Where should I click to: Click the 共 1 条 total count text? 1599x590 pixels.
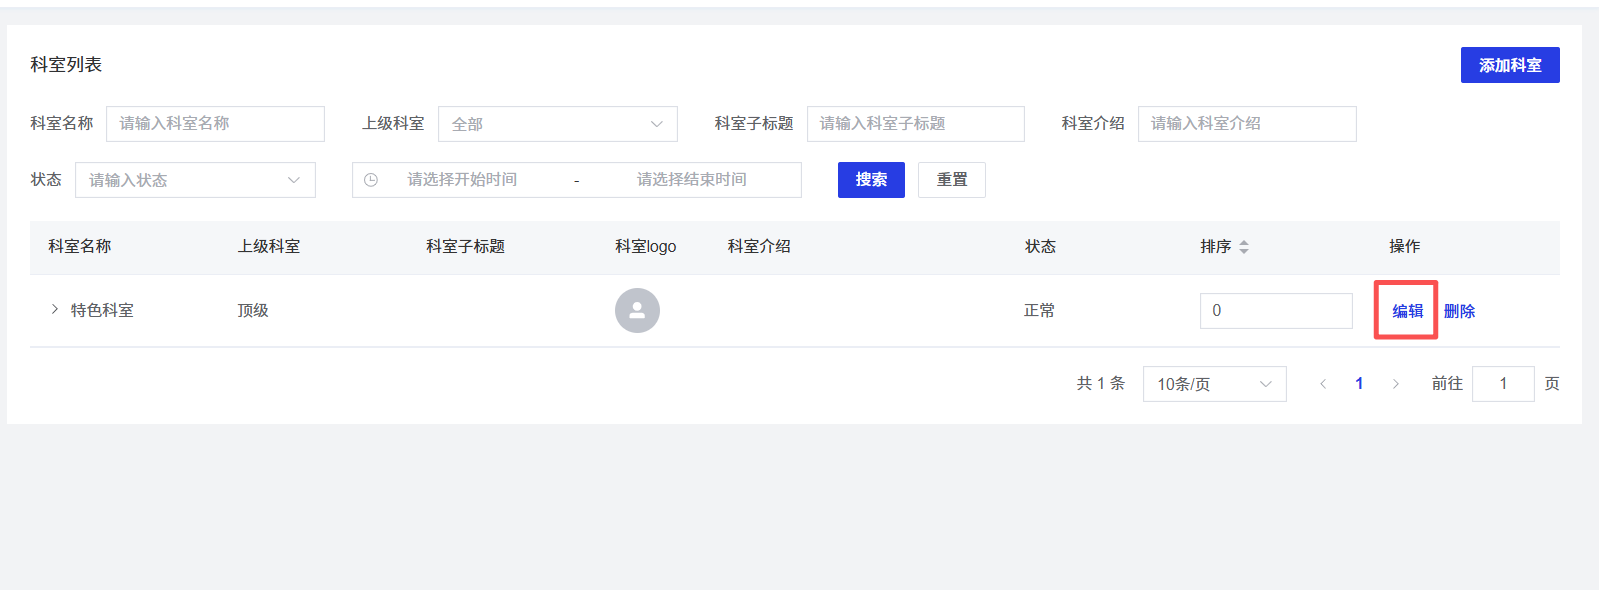tap(1100, 384)
